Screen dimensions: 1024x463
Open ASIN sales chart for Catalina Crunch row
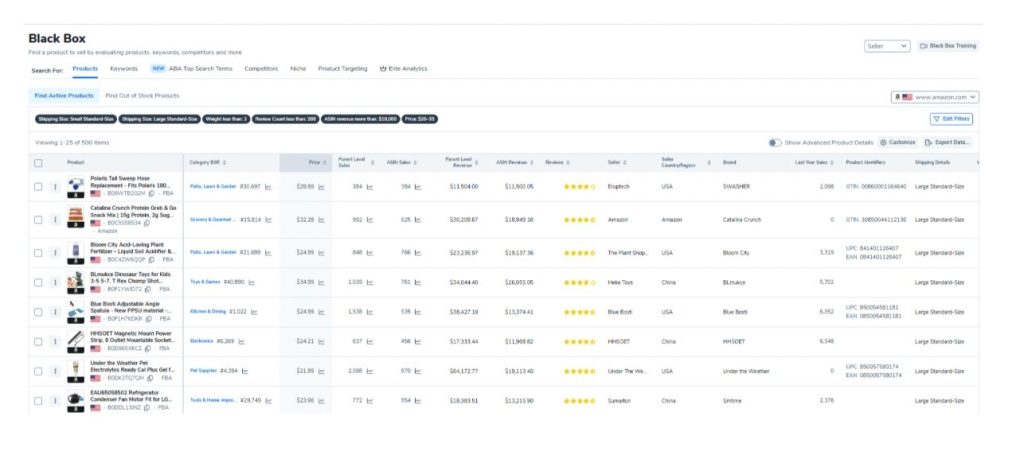(418, 220)
